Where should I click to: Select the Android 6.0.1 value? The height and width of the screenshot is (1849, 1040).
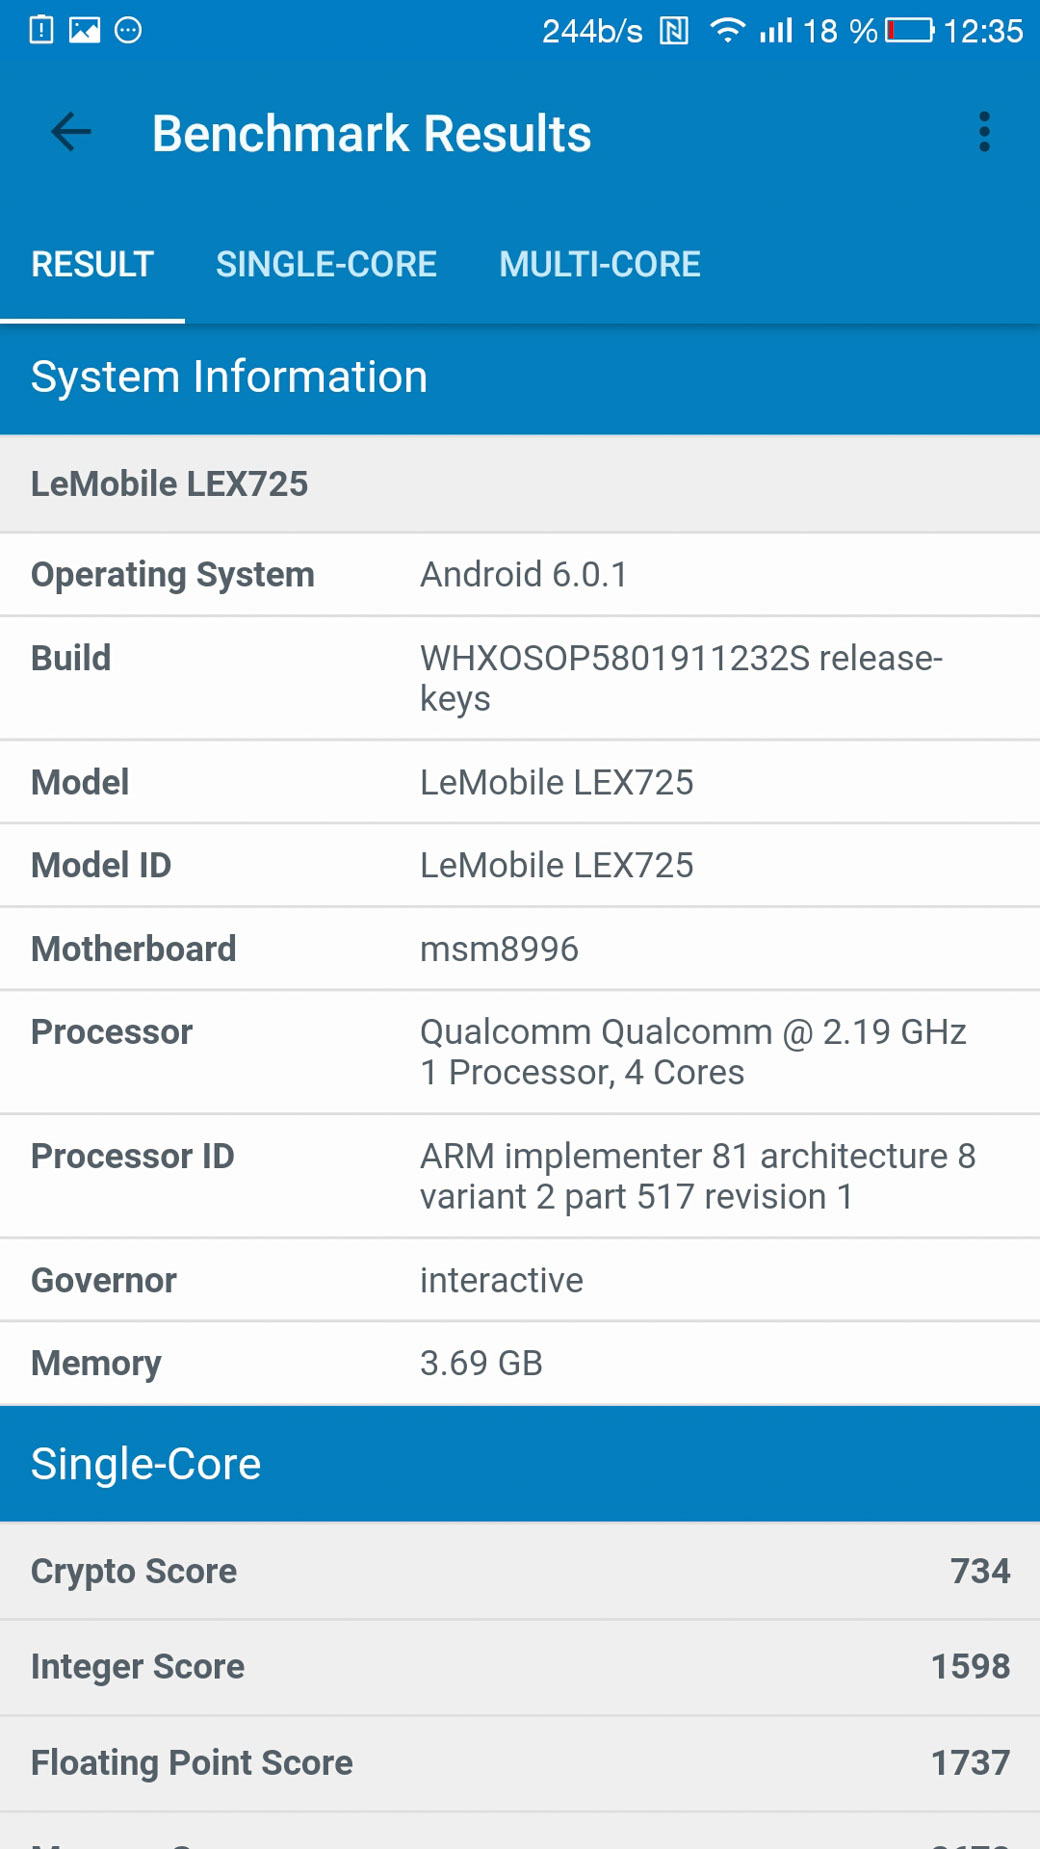[x=524, y=575]
